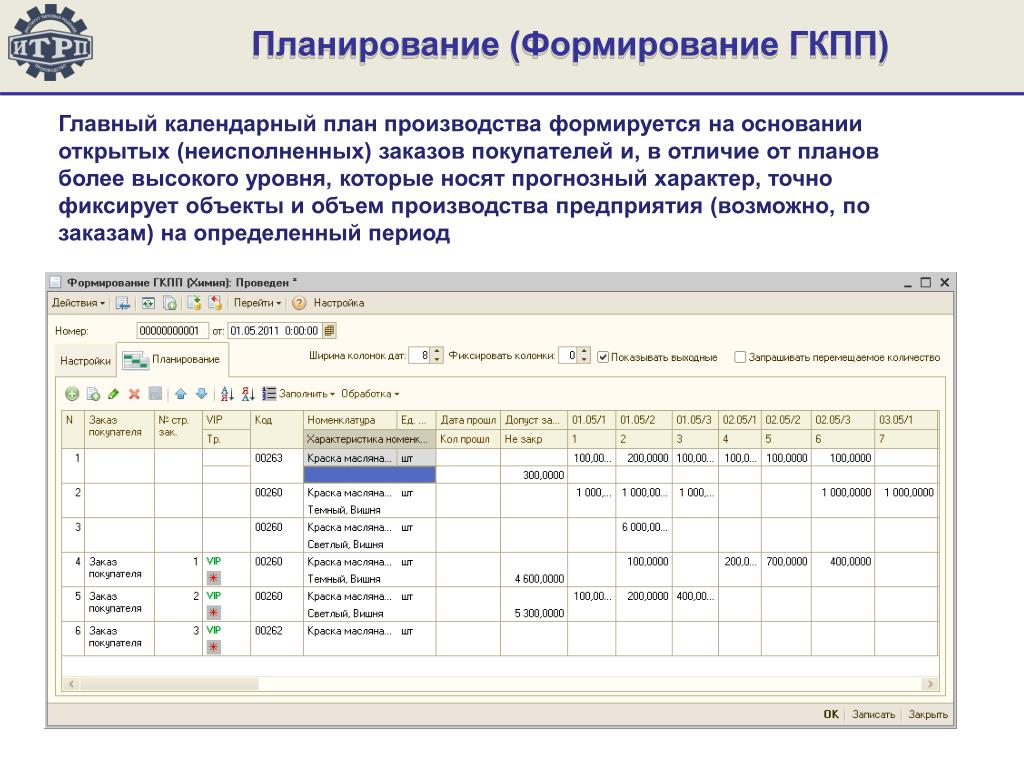Select the highlighted blue cell in row 1
This screenshot has width=1024, height=768.
(x=370, y=475)
